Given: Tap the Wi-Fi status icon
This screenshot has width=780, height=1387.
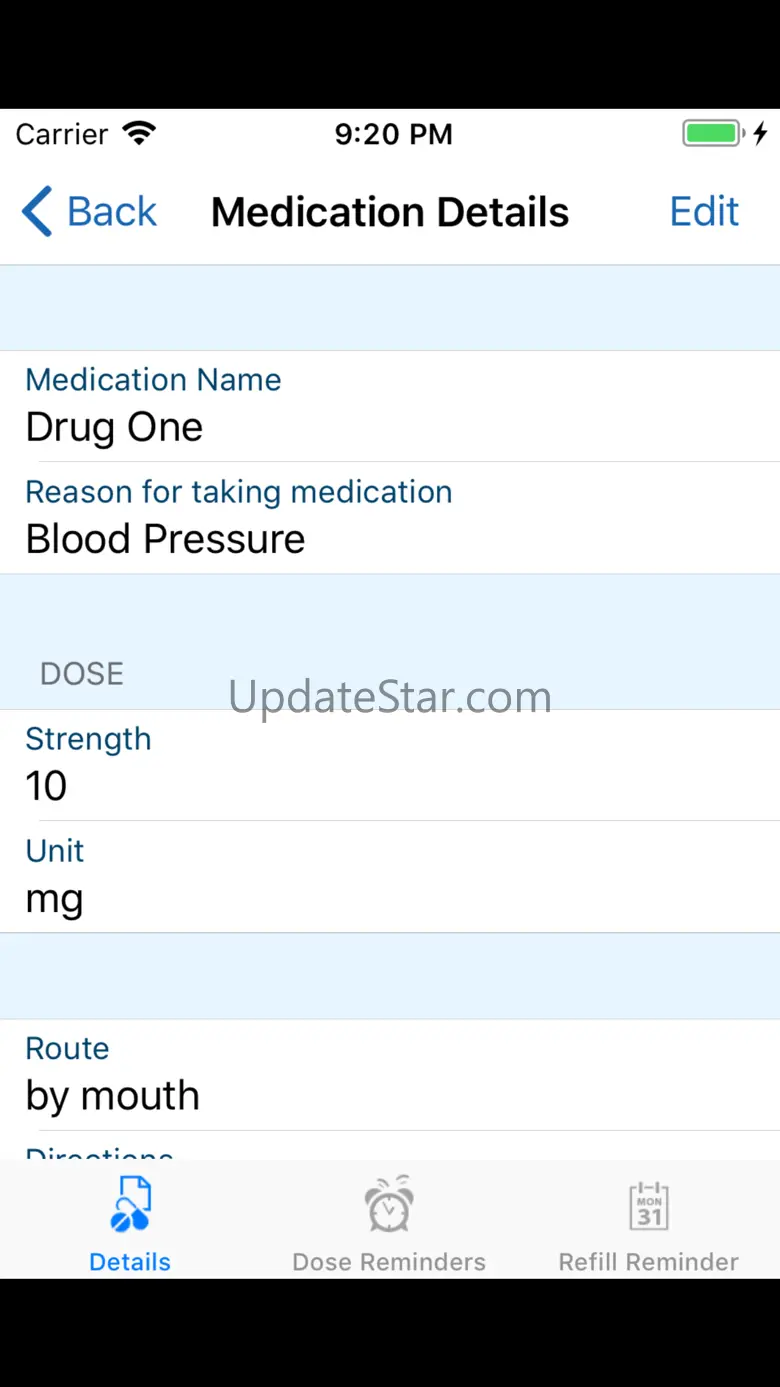Looking at the screenshot, I should pyautogui.click(x=139, y=133).
